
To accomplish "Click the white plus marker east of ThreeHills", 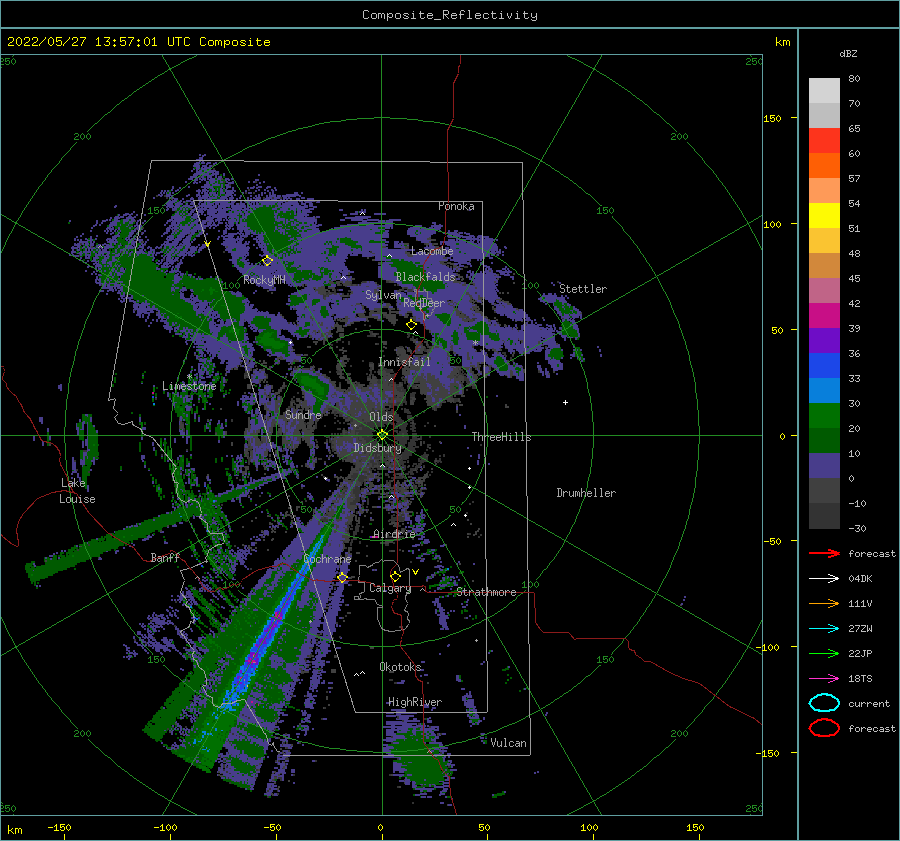I will [565, 402].
